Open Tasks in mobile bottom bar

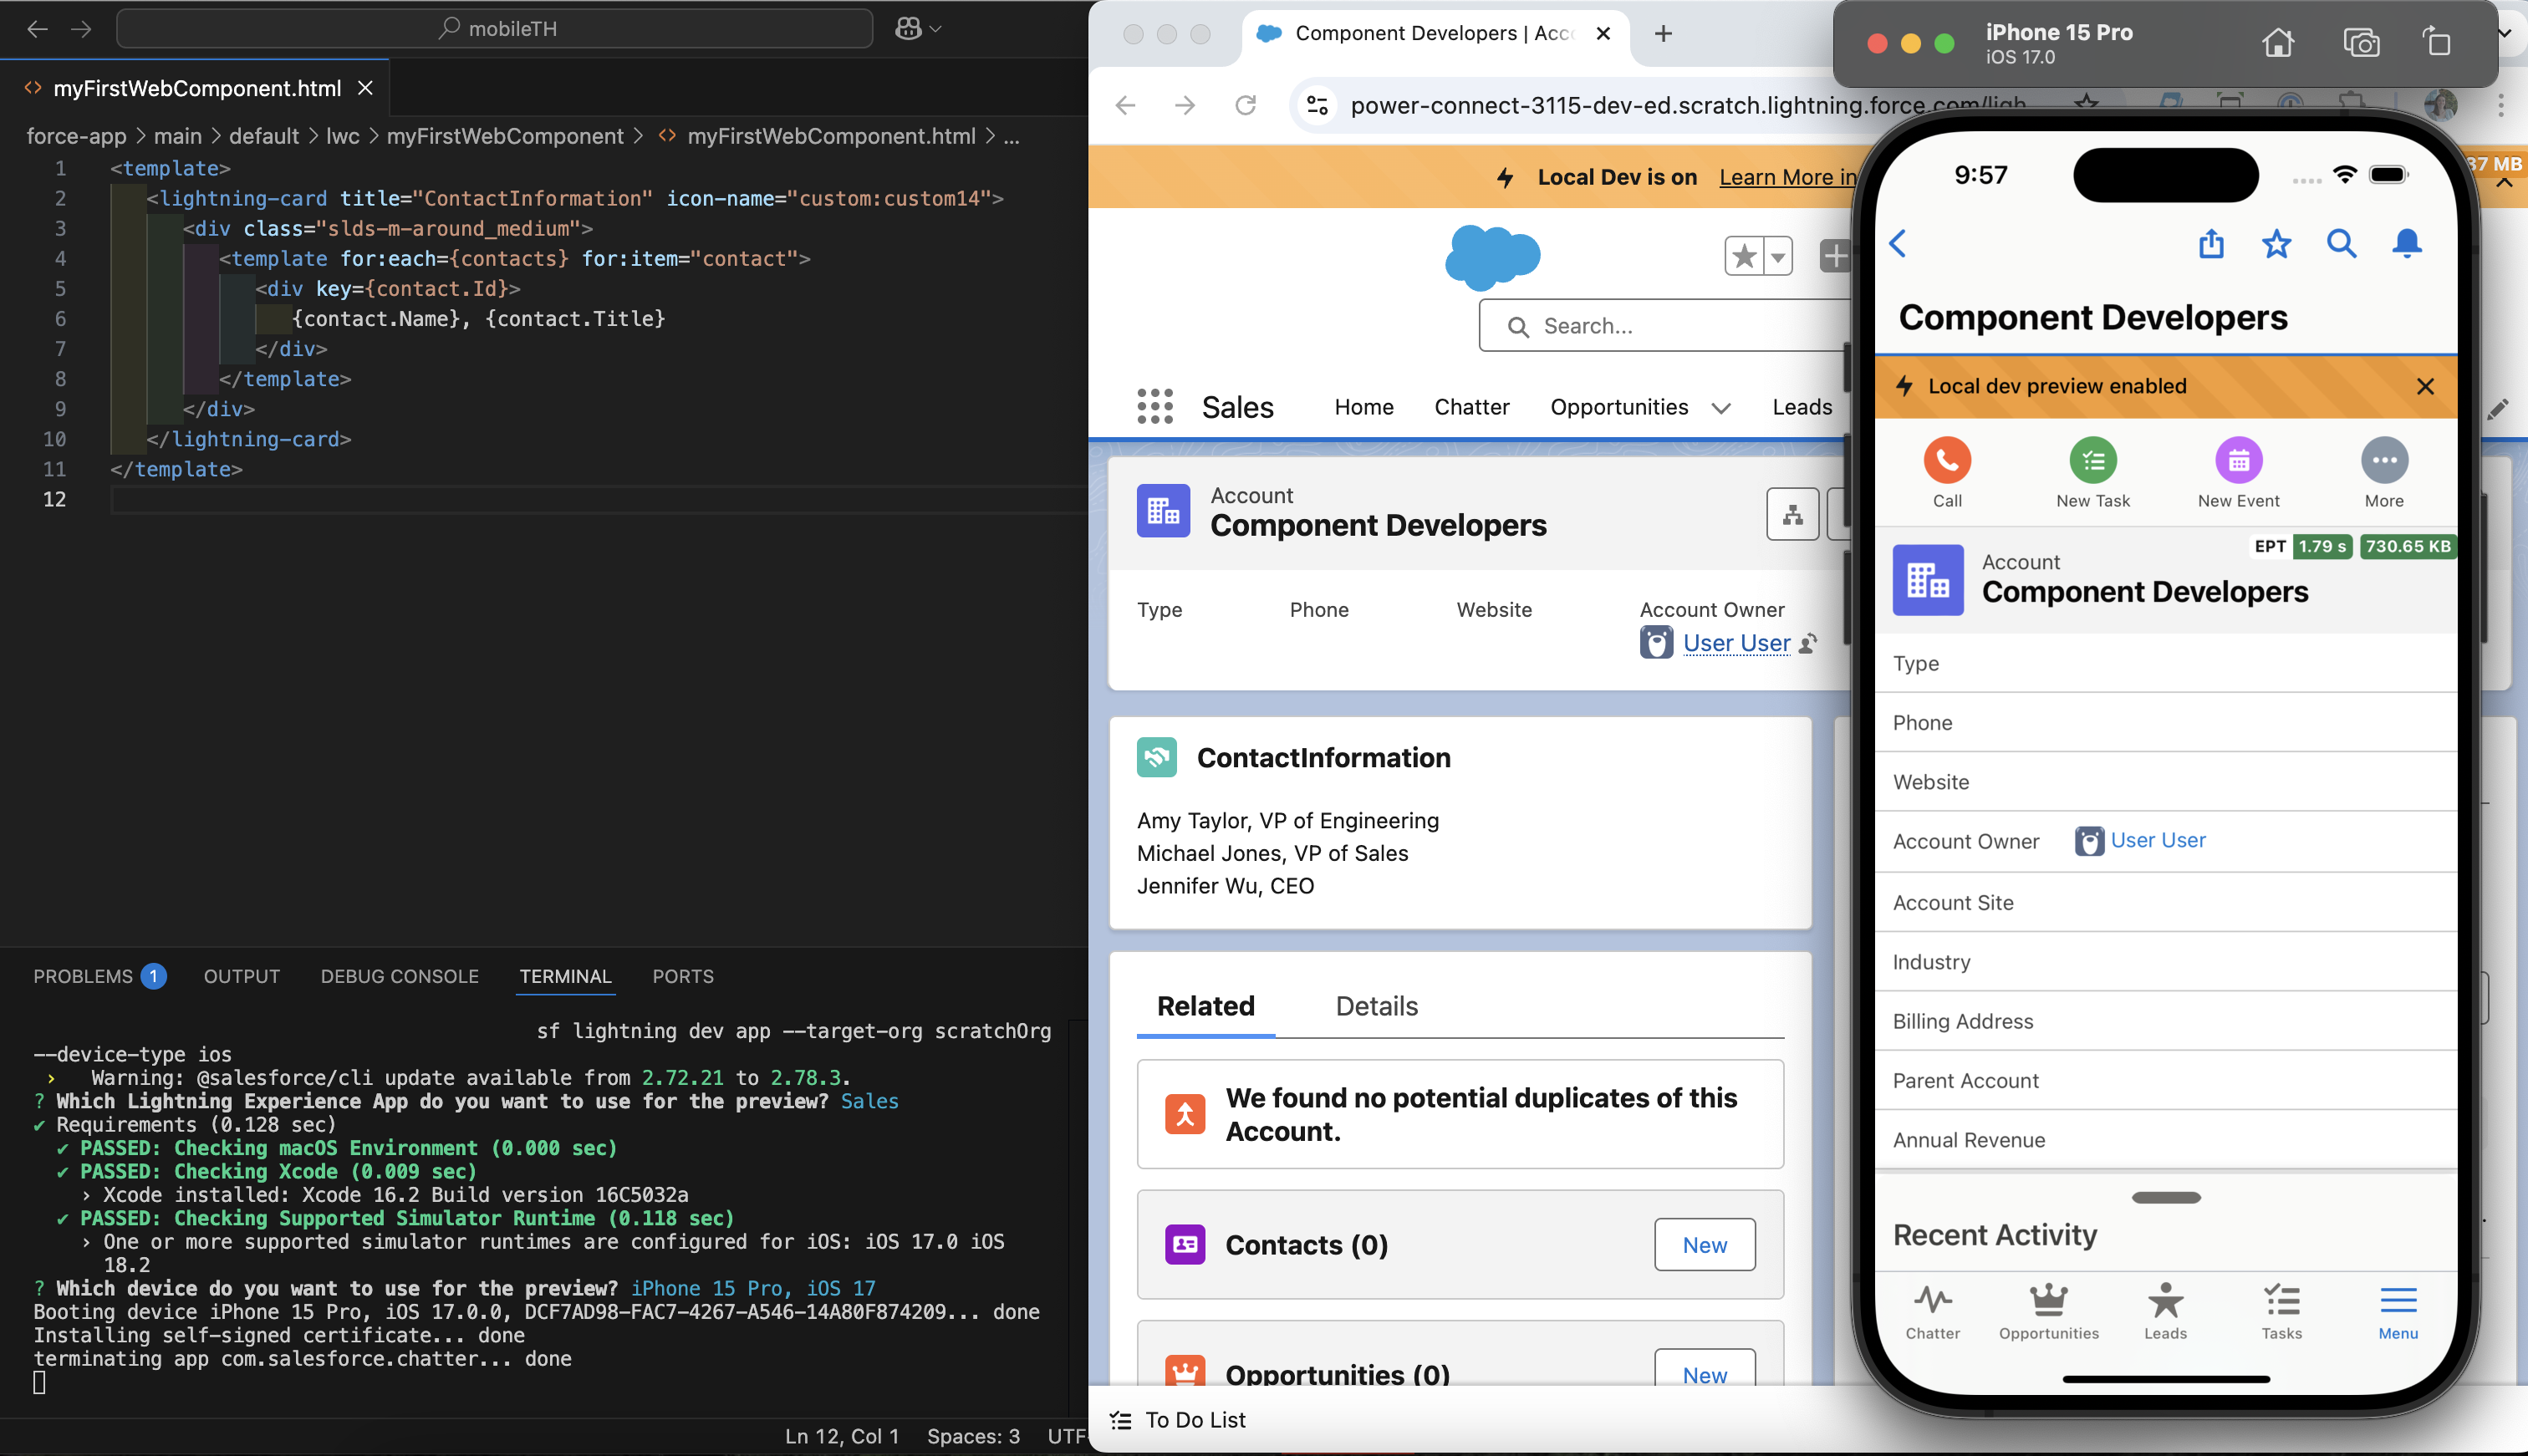tap(2281, 1311)
